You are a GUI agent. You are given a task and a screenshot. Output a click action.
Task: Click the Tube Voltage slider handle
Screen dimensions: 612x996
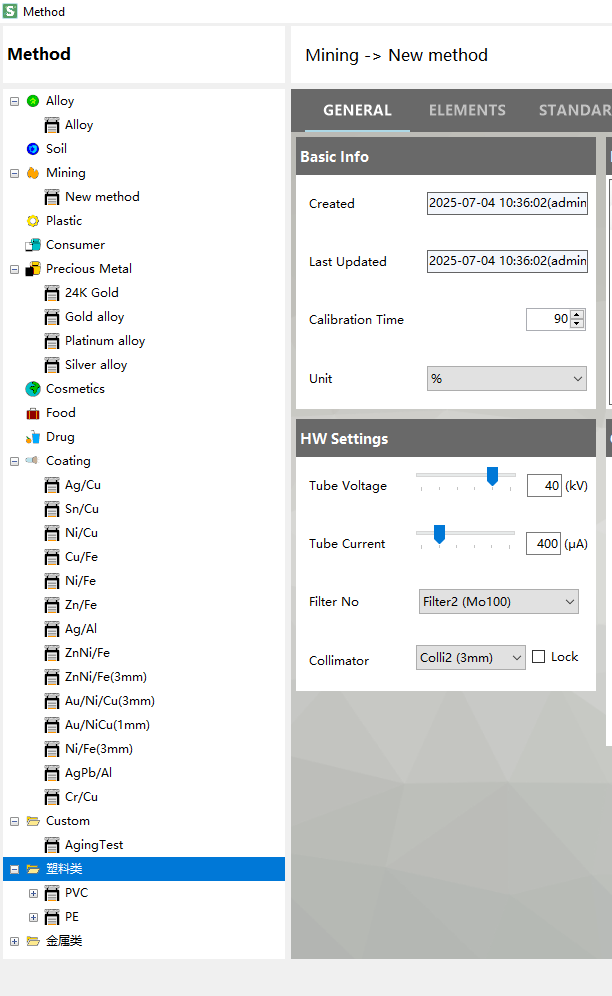point(492,477)
